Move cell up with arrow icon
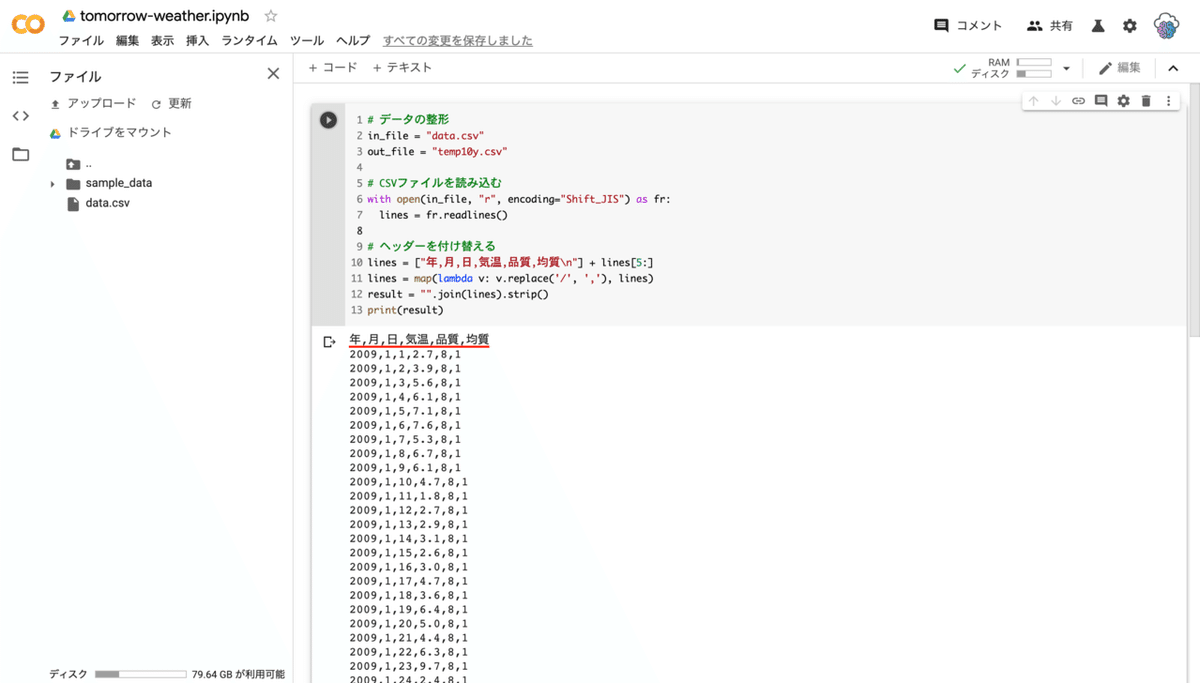The width and height of the screenshot is (1200, 683). click(1034, 101)
